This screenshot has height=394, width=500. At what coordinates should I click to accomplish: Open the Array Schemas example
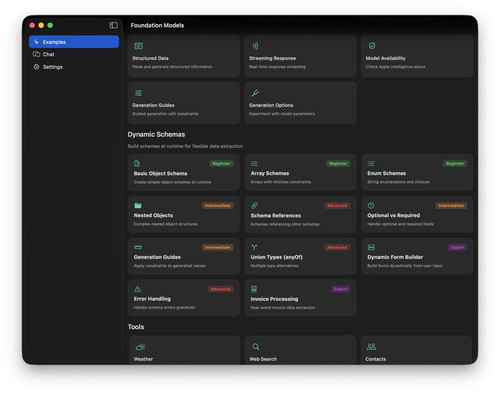click(300, 172)
